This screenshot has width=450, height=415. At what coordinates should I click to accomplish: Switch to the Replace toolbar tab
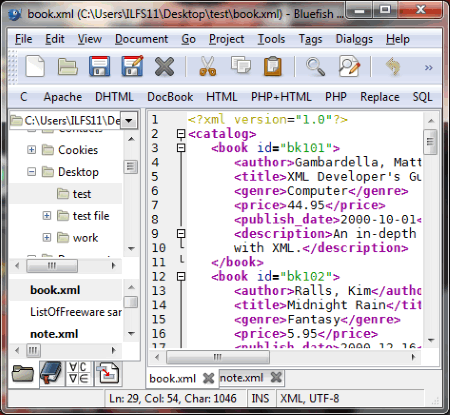click(380, 97)
